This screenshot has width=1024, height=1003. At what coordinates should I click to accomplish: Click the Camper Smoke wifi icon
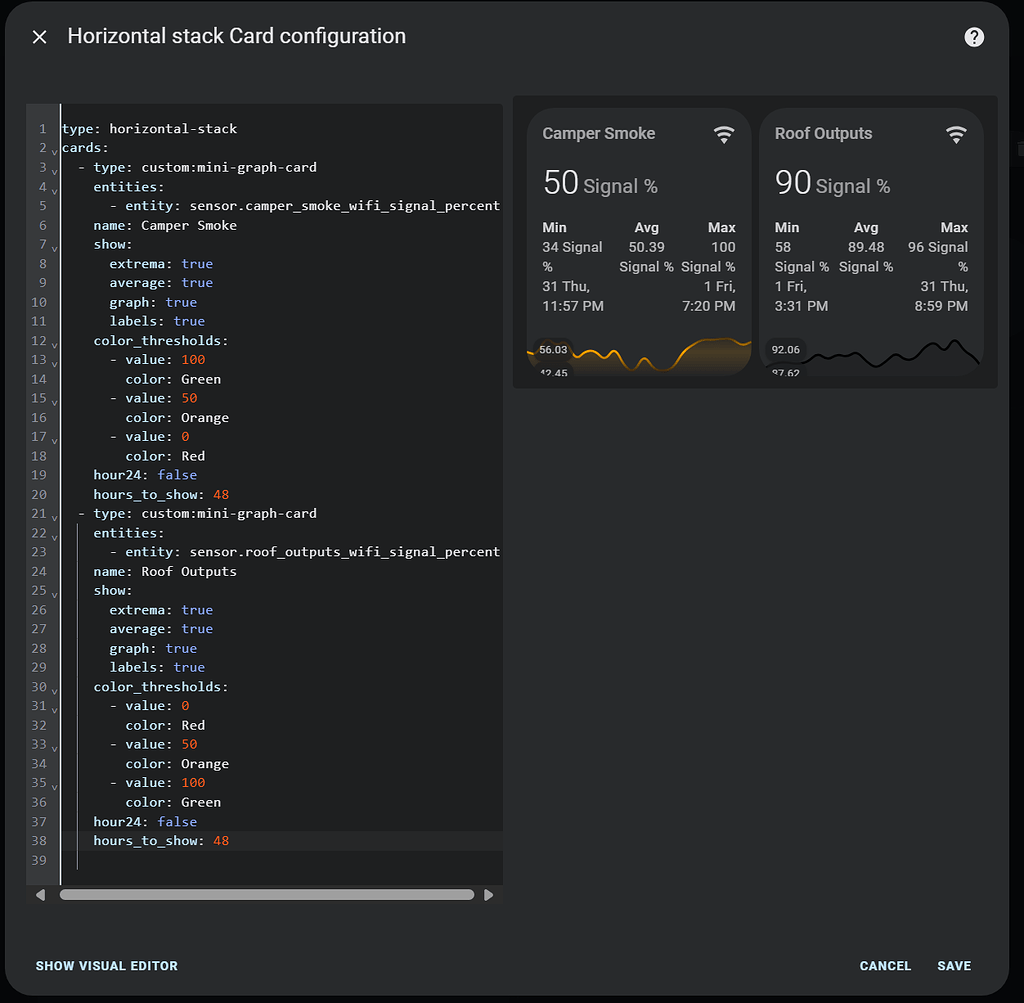pyautogui.click(x=724, y=134)
